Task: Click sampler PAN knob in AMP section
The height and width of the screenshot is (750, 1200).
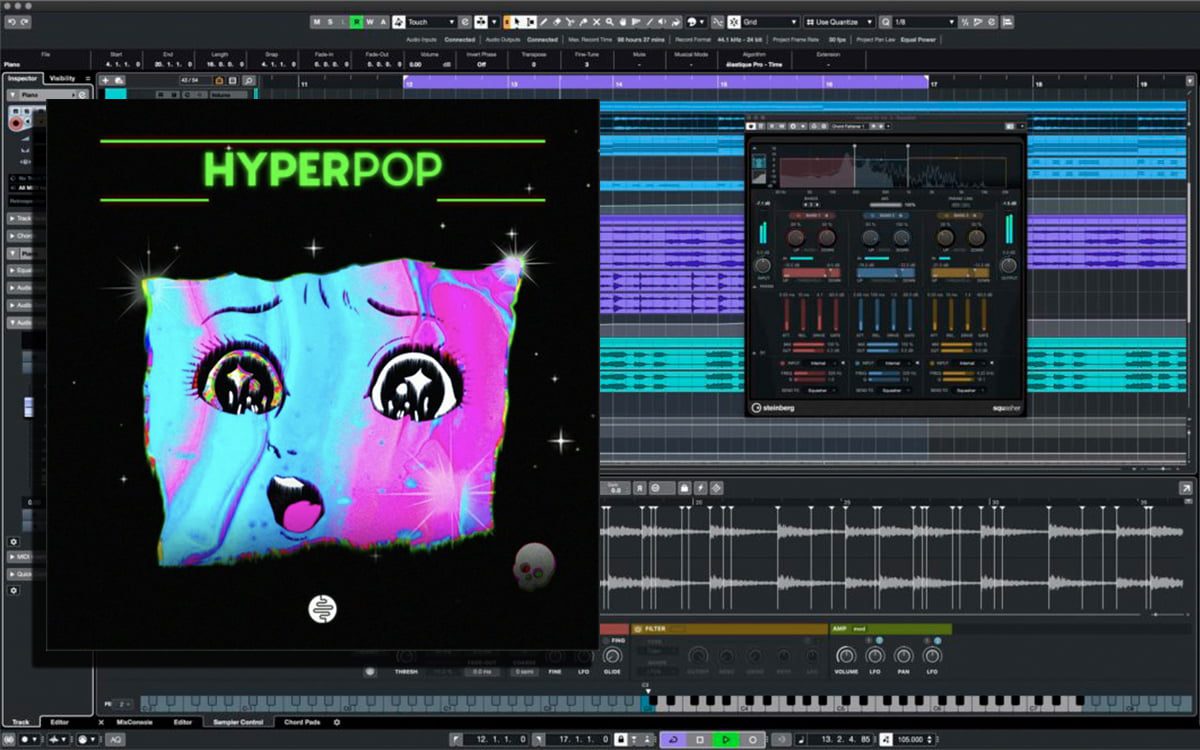Action: [x=904, y=656]
